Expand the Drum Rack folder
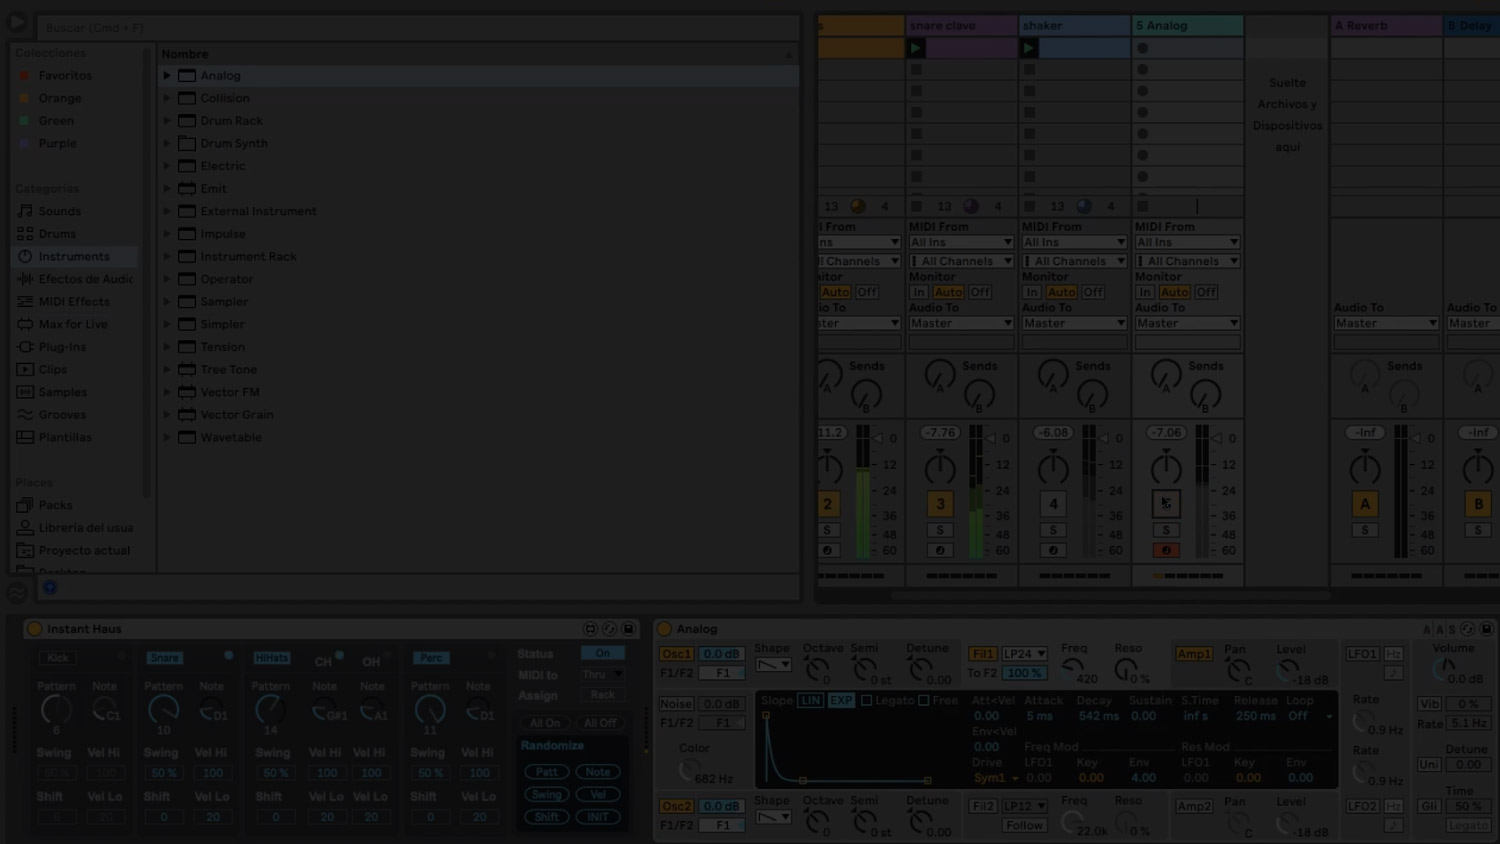The height and width of the screenshot is (844, 1500). coord(167,121)
